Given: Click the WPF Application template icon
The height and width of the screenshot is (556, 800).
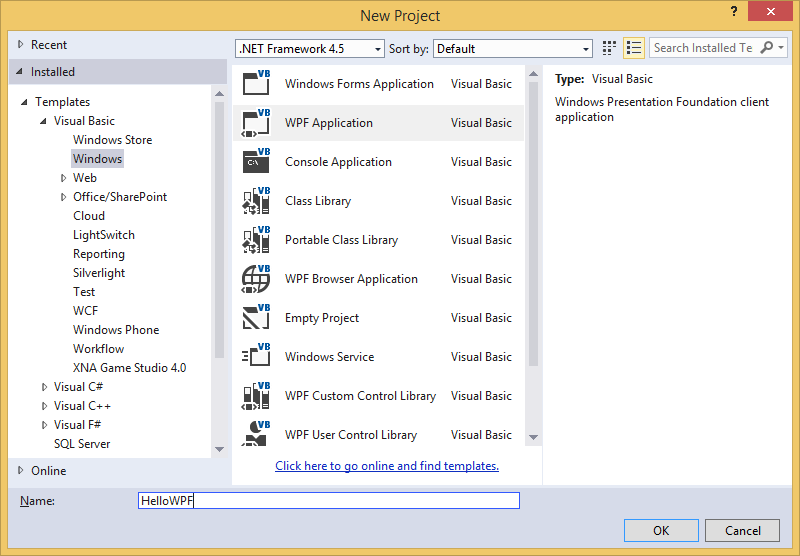Looking at the screenshot, I should 256,122.
